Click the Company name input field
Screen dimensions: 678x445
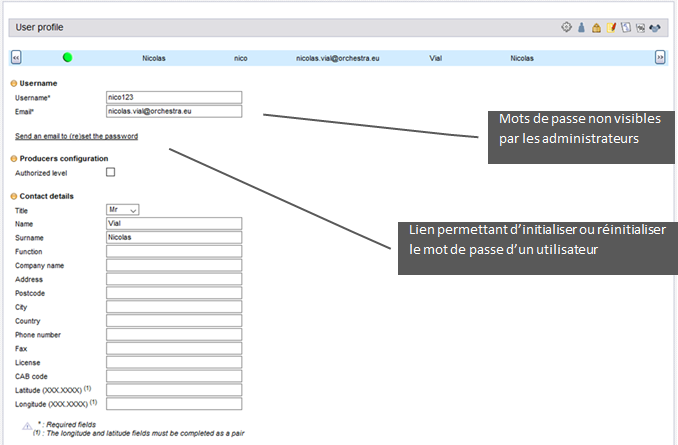[x=175, y=265]
